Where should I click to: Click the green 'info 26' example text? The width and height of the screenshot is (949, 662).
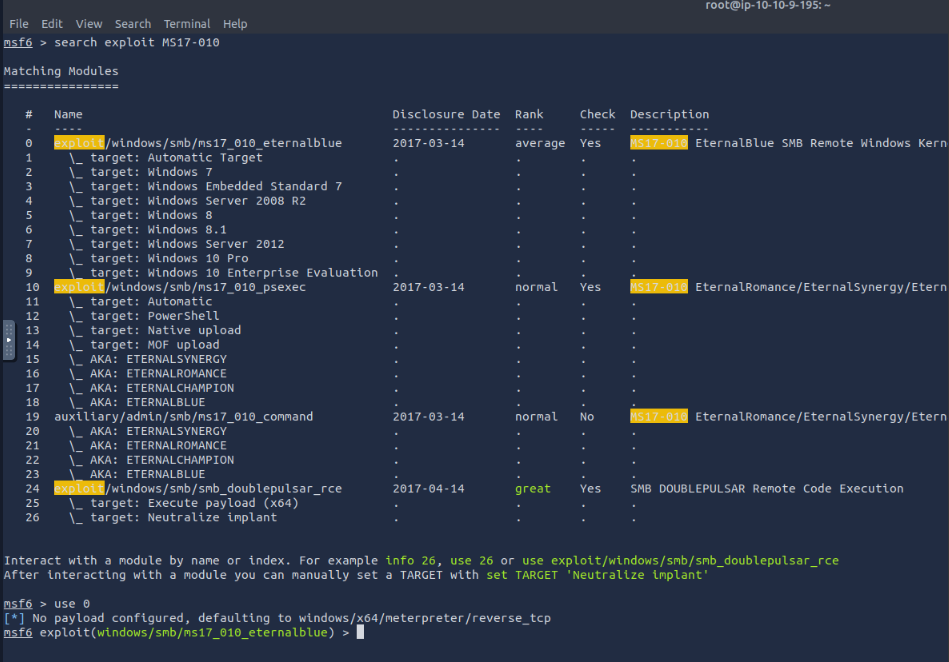coord(410,561)
